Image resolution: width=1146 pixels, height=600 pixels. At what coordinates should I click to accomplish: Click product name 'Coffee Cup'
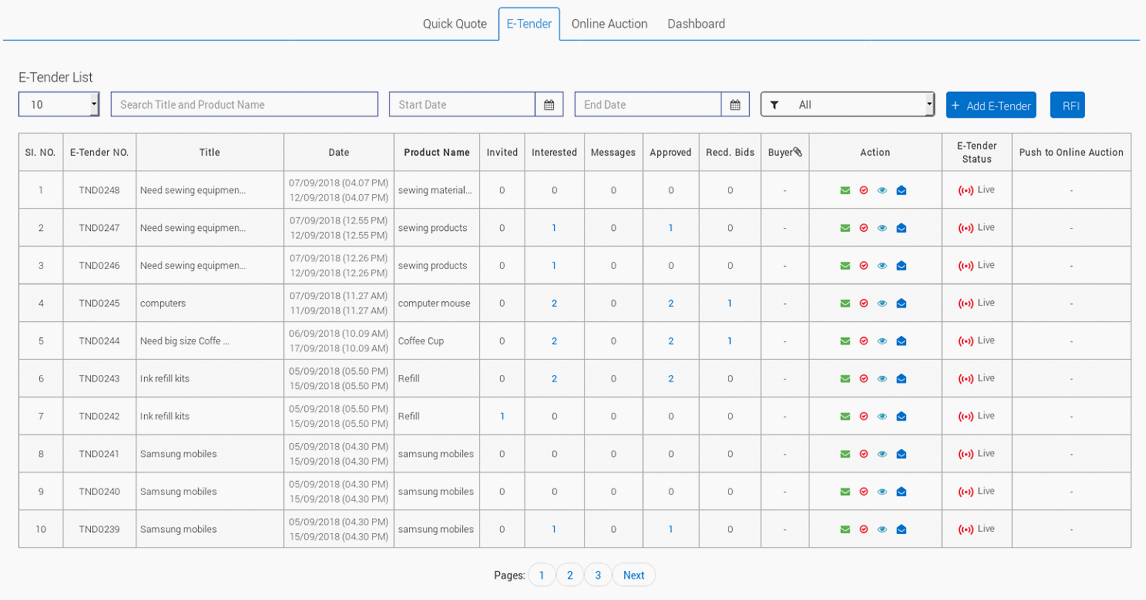421,341
